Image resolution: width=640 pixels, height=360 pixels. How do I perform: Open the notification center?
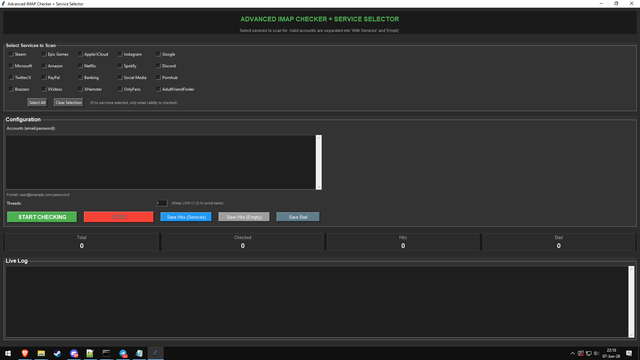(x=629, y=353)
